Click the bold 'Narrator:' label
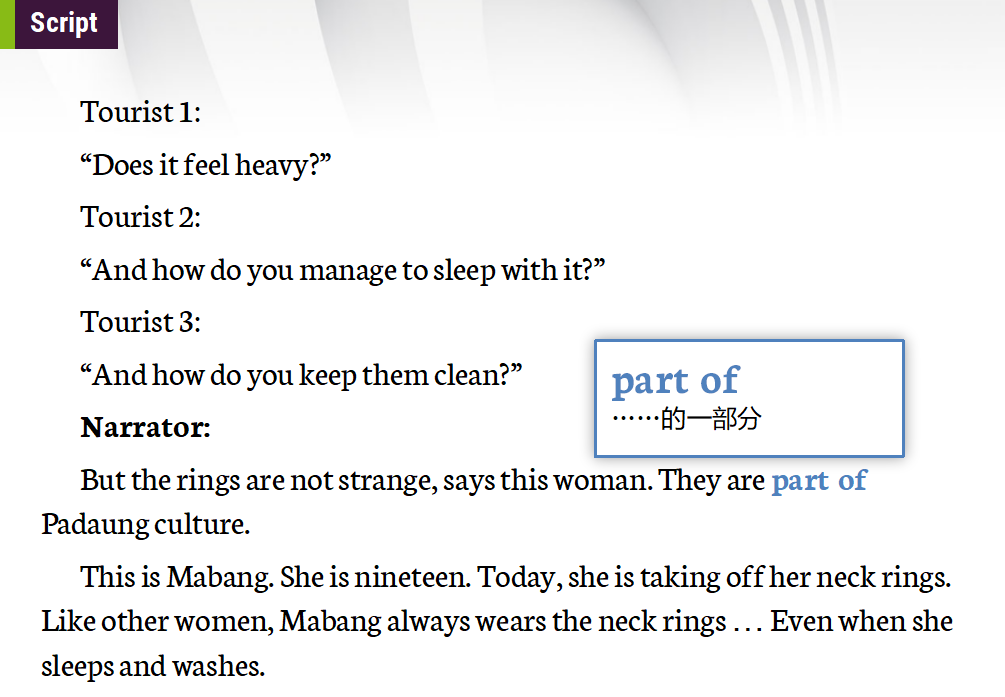This screenshot has height=697, width=1005. point(145,428)
